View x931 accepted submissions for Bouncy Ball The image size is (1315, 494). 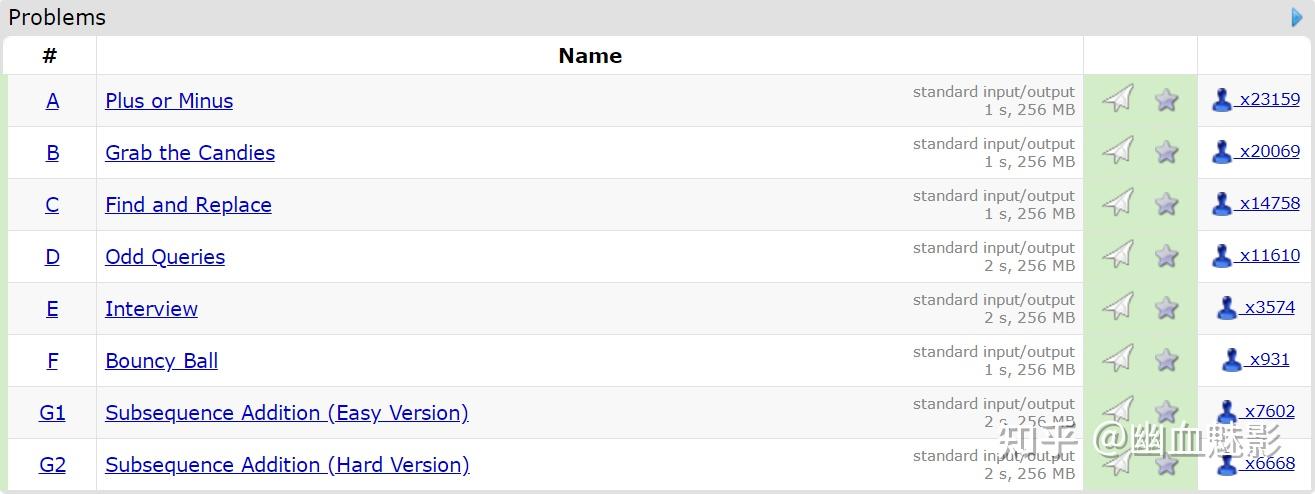pos(1268,359)
